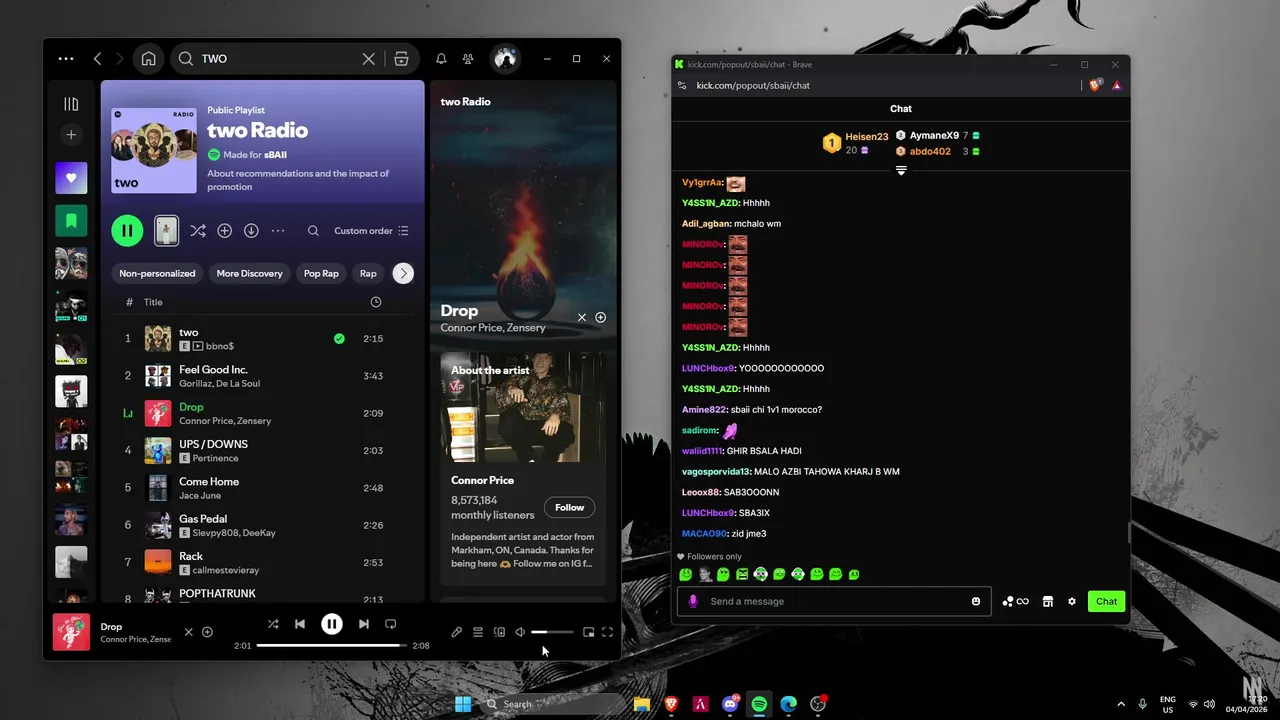Open Kick chat settings gear
The image size is (1280, 720).
(x=1072, y=601)
